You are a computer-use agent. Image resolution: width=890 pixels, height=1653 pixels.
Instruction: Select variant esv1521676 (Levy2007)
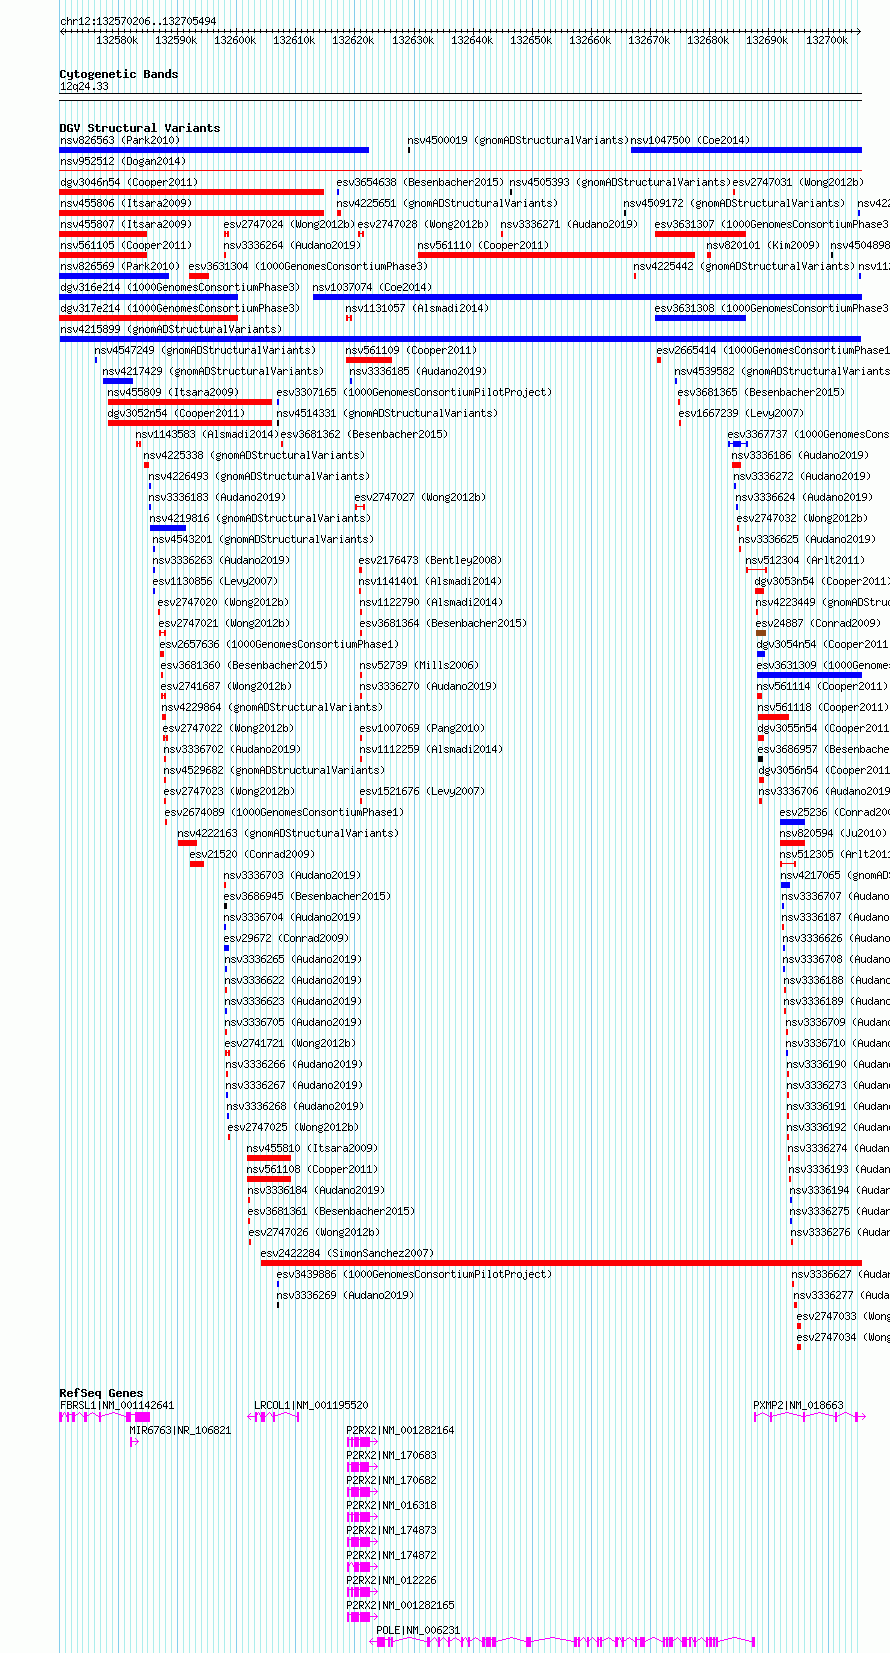tap(421, 791)
